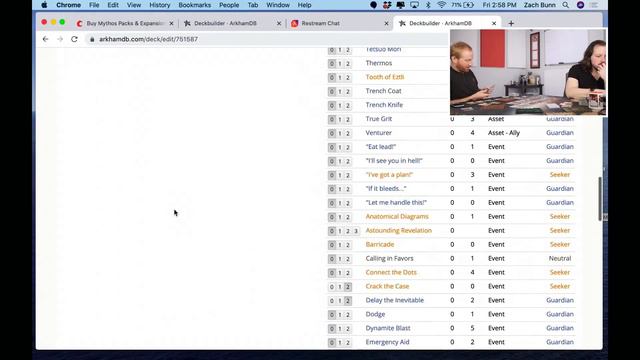
Task: Open the True Grit card link
Action: click(379, 119)
